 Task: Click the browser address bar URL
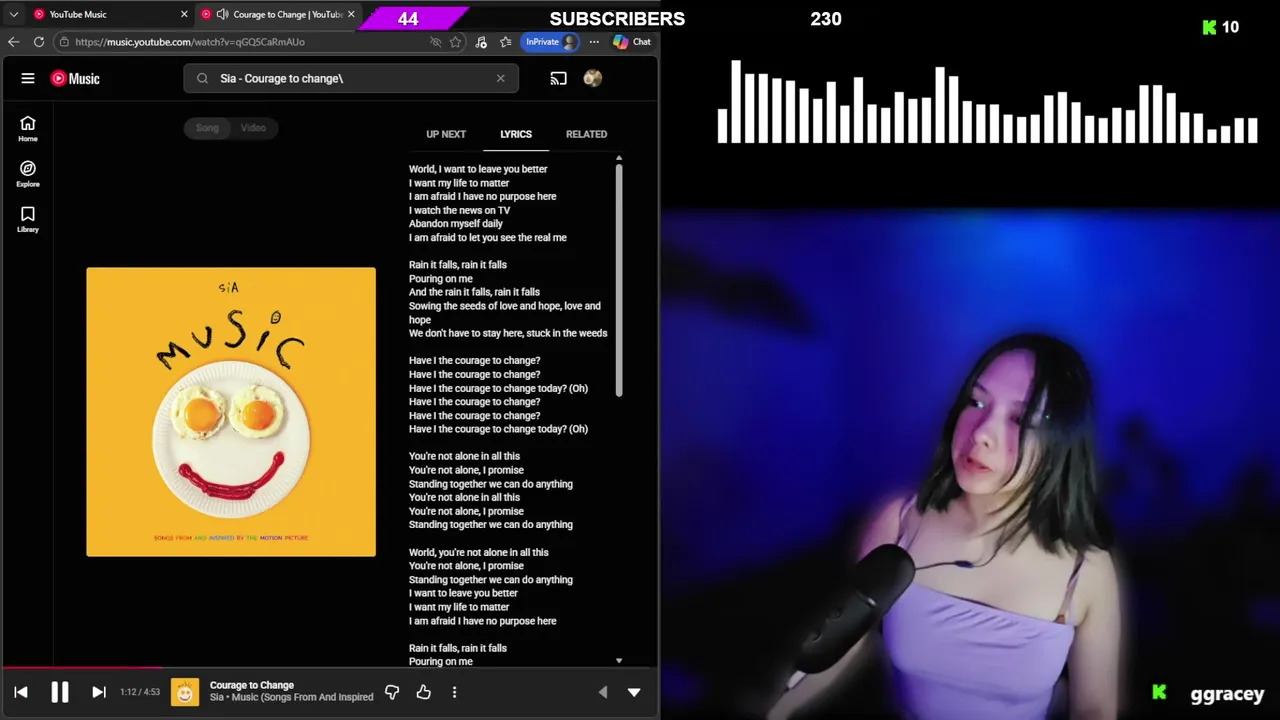(190, 42)
